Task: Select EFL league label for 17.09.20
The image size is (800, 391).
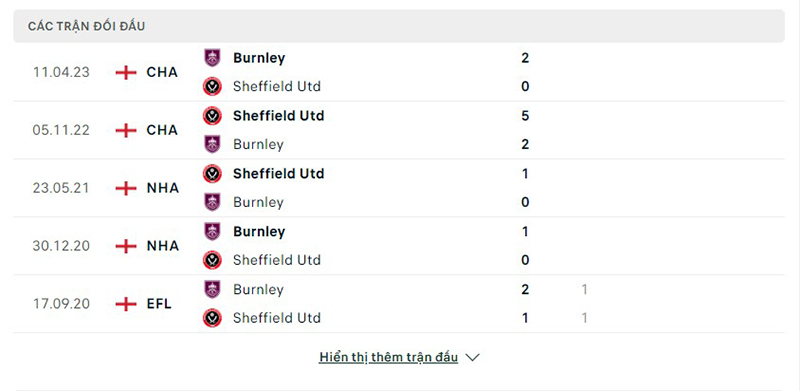Action: 159,304
